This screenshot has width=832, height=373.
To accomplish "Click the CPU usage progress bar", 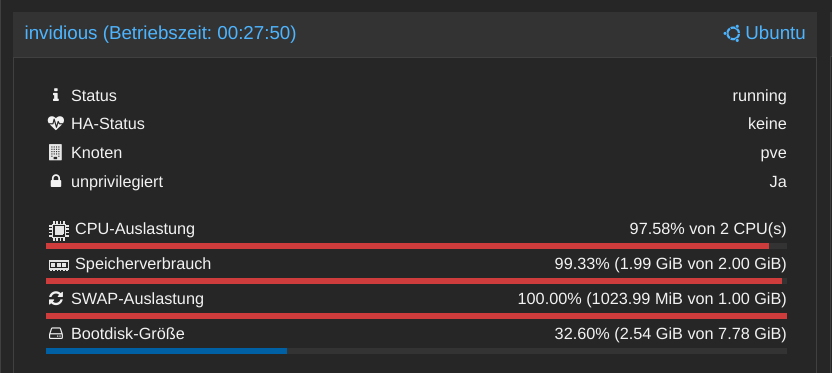I will point(417,246).
